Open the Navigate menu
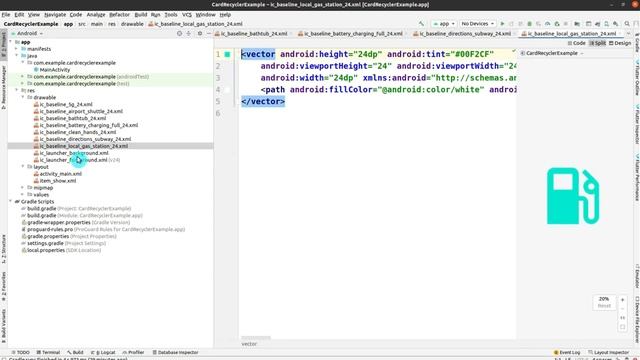 tap(55, 15)
